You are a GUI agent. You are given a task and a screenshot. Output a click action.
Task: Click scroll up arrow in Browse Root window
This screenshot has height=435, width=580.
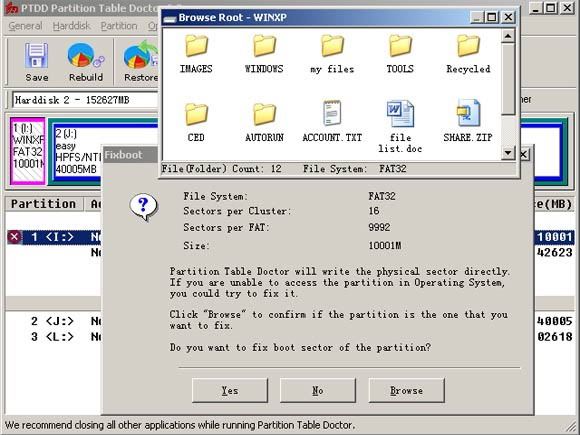[x=508, y=36]
